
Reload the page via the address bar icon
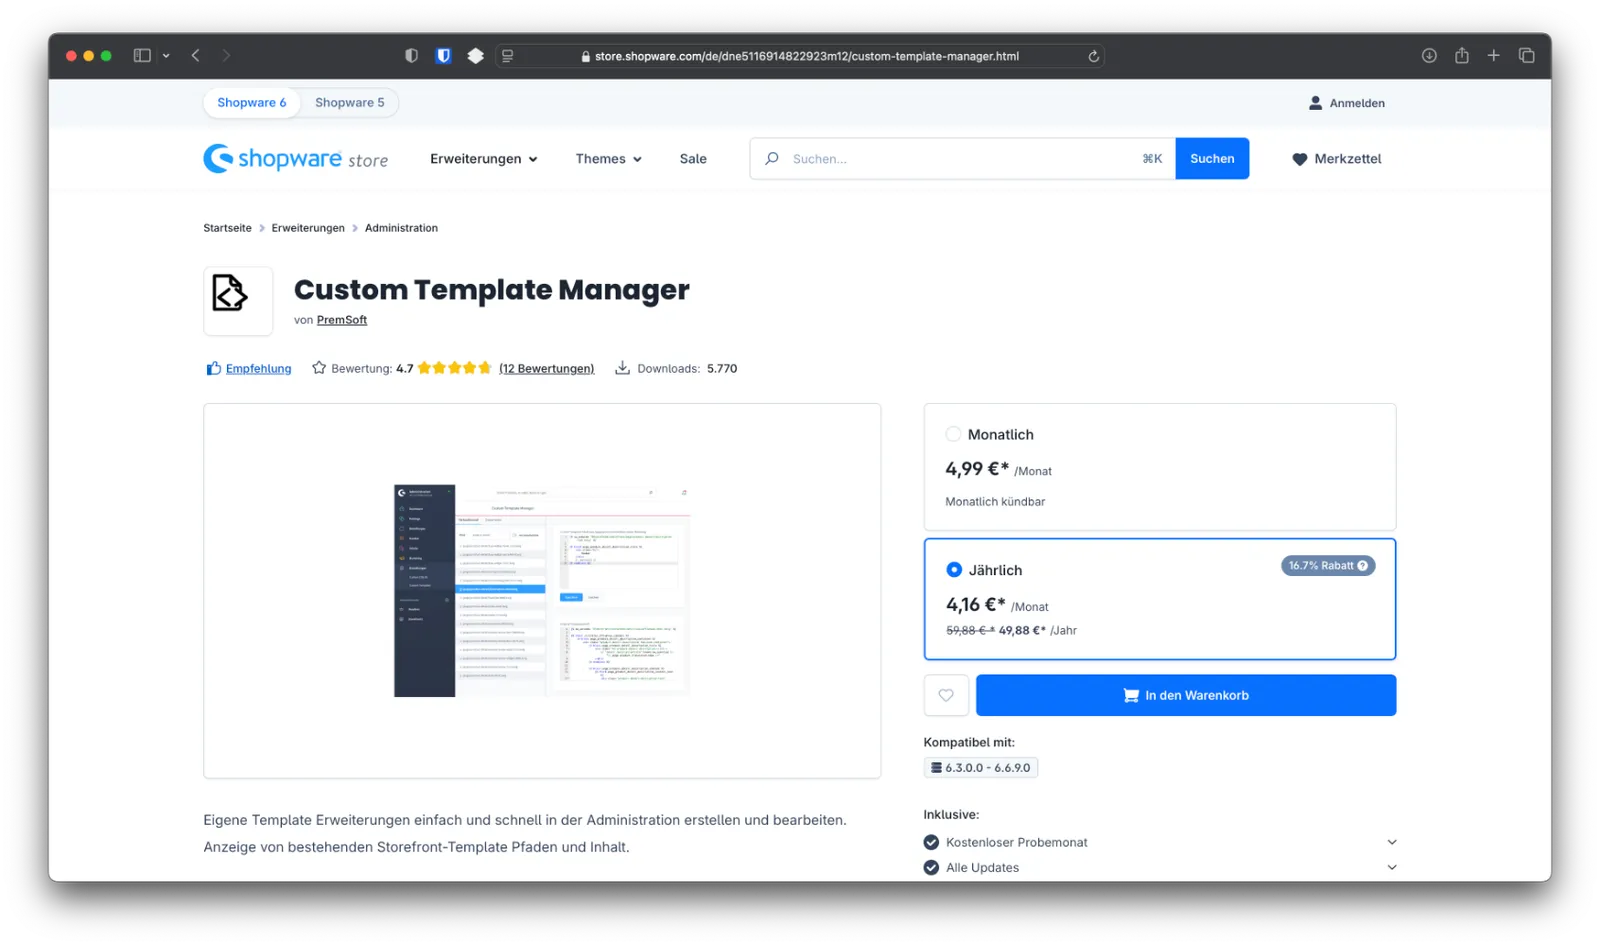[x=1093, y=56]
